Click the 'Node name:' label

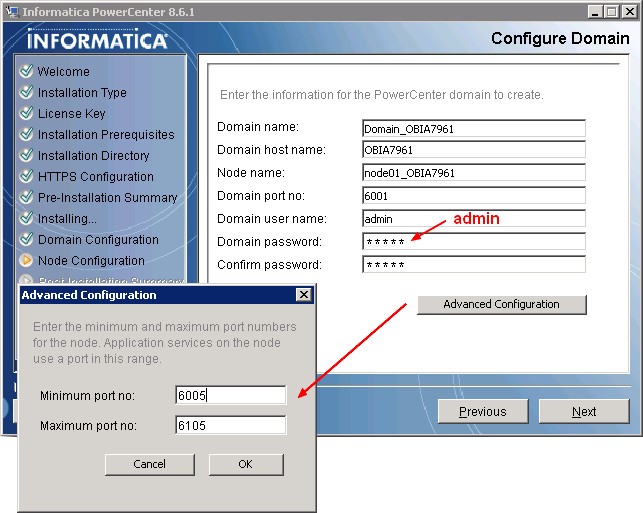coord(251,173)
